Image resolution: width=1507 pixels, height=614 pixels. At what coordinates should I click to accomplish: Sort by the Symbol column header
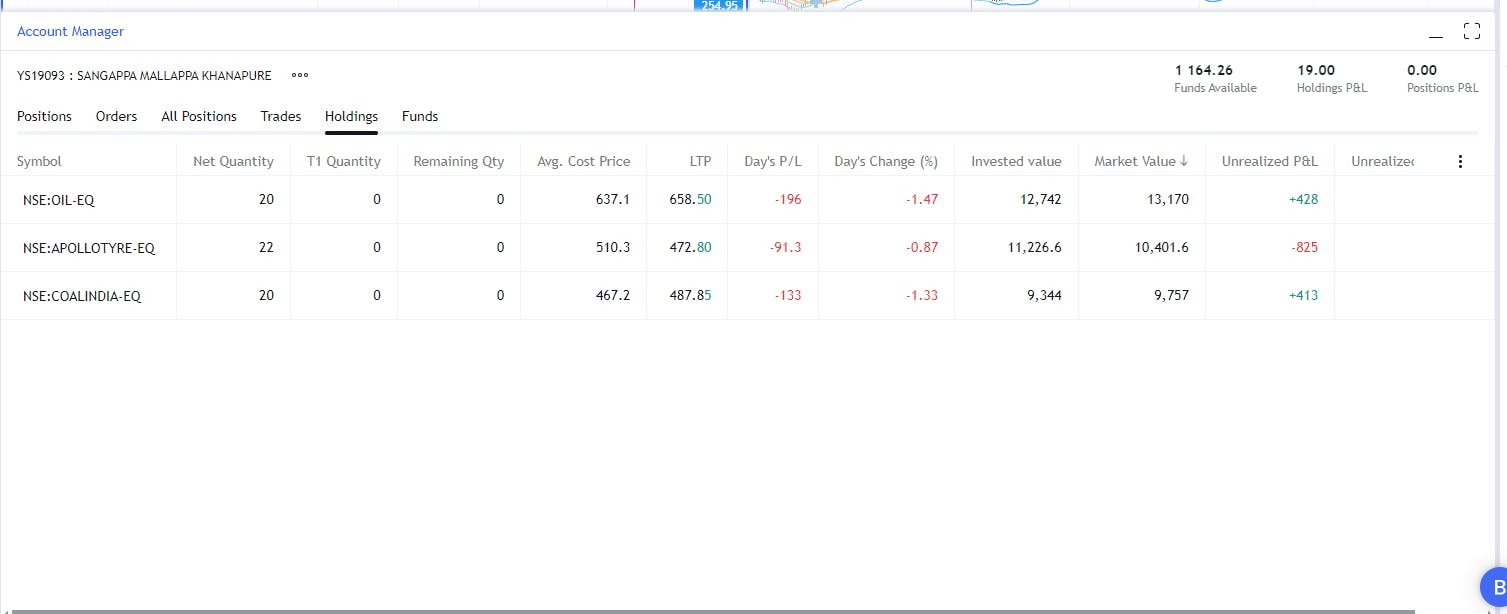tap(39, 161)
